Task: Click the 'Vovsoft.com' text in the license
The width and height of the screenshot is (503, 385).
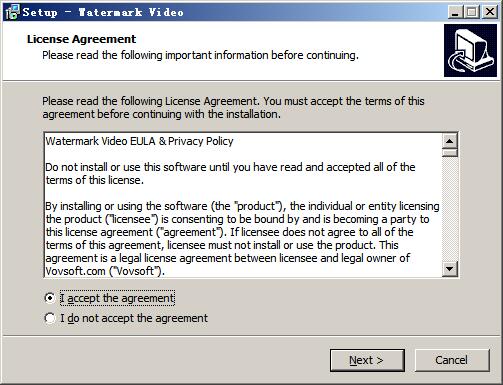Action: (x=75, y=271)
